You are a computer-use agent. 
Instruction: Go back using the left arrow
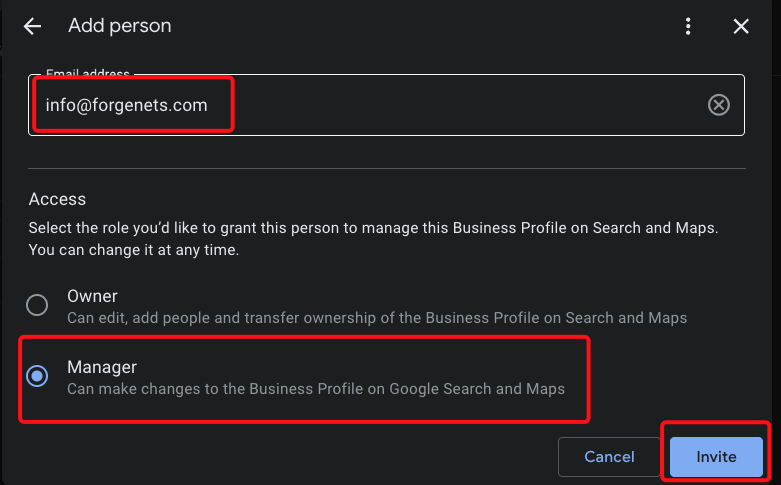point(32,26)
